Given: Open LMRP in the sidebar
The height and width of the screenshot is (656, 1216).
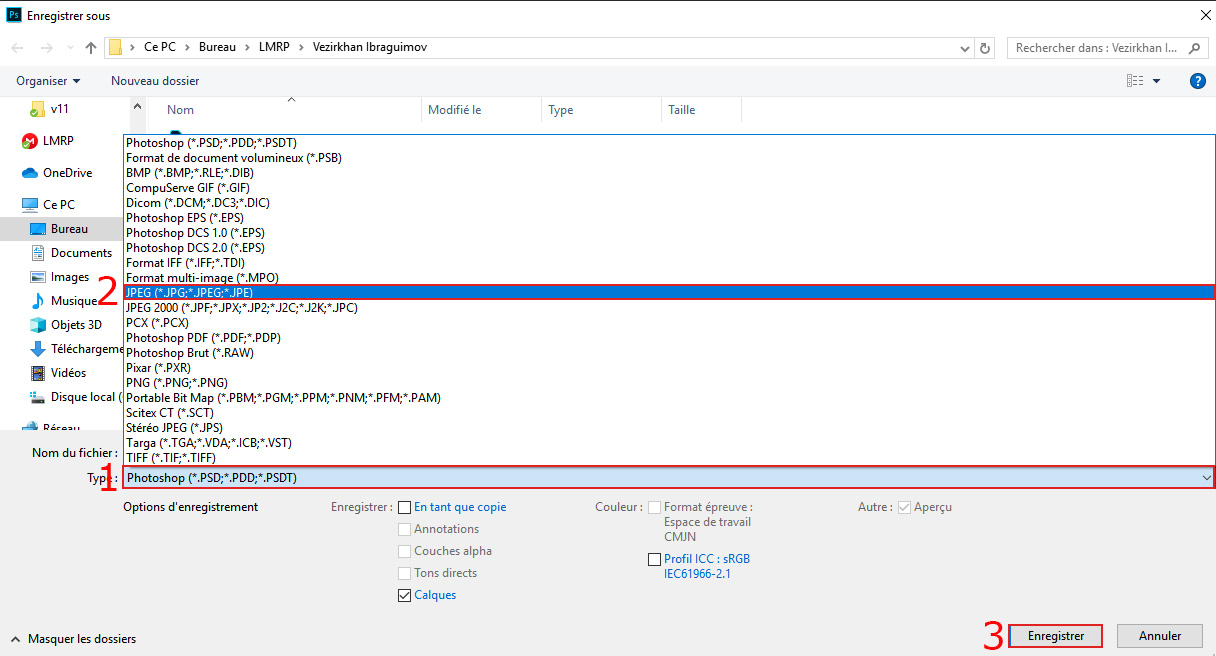Looking at the screenshot, I should (58, 141).
